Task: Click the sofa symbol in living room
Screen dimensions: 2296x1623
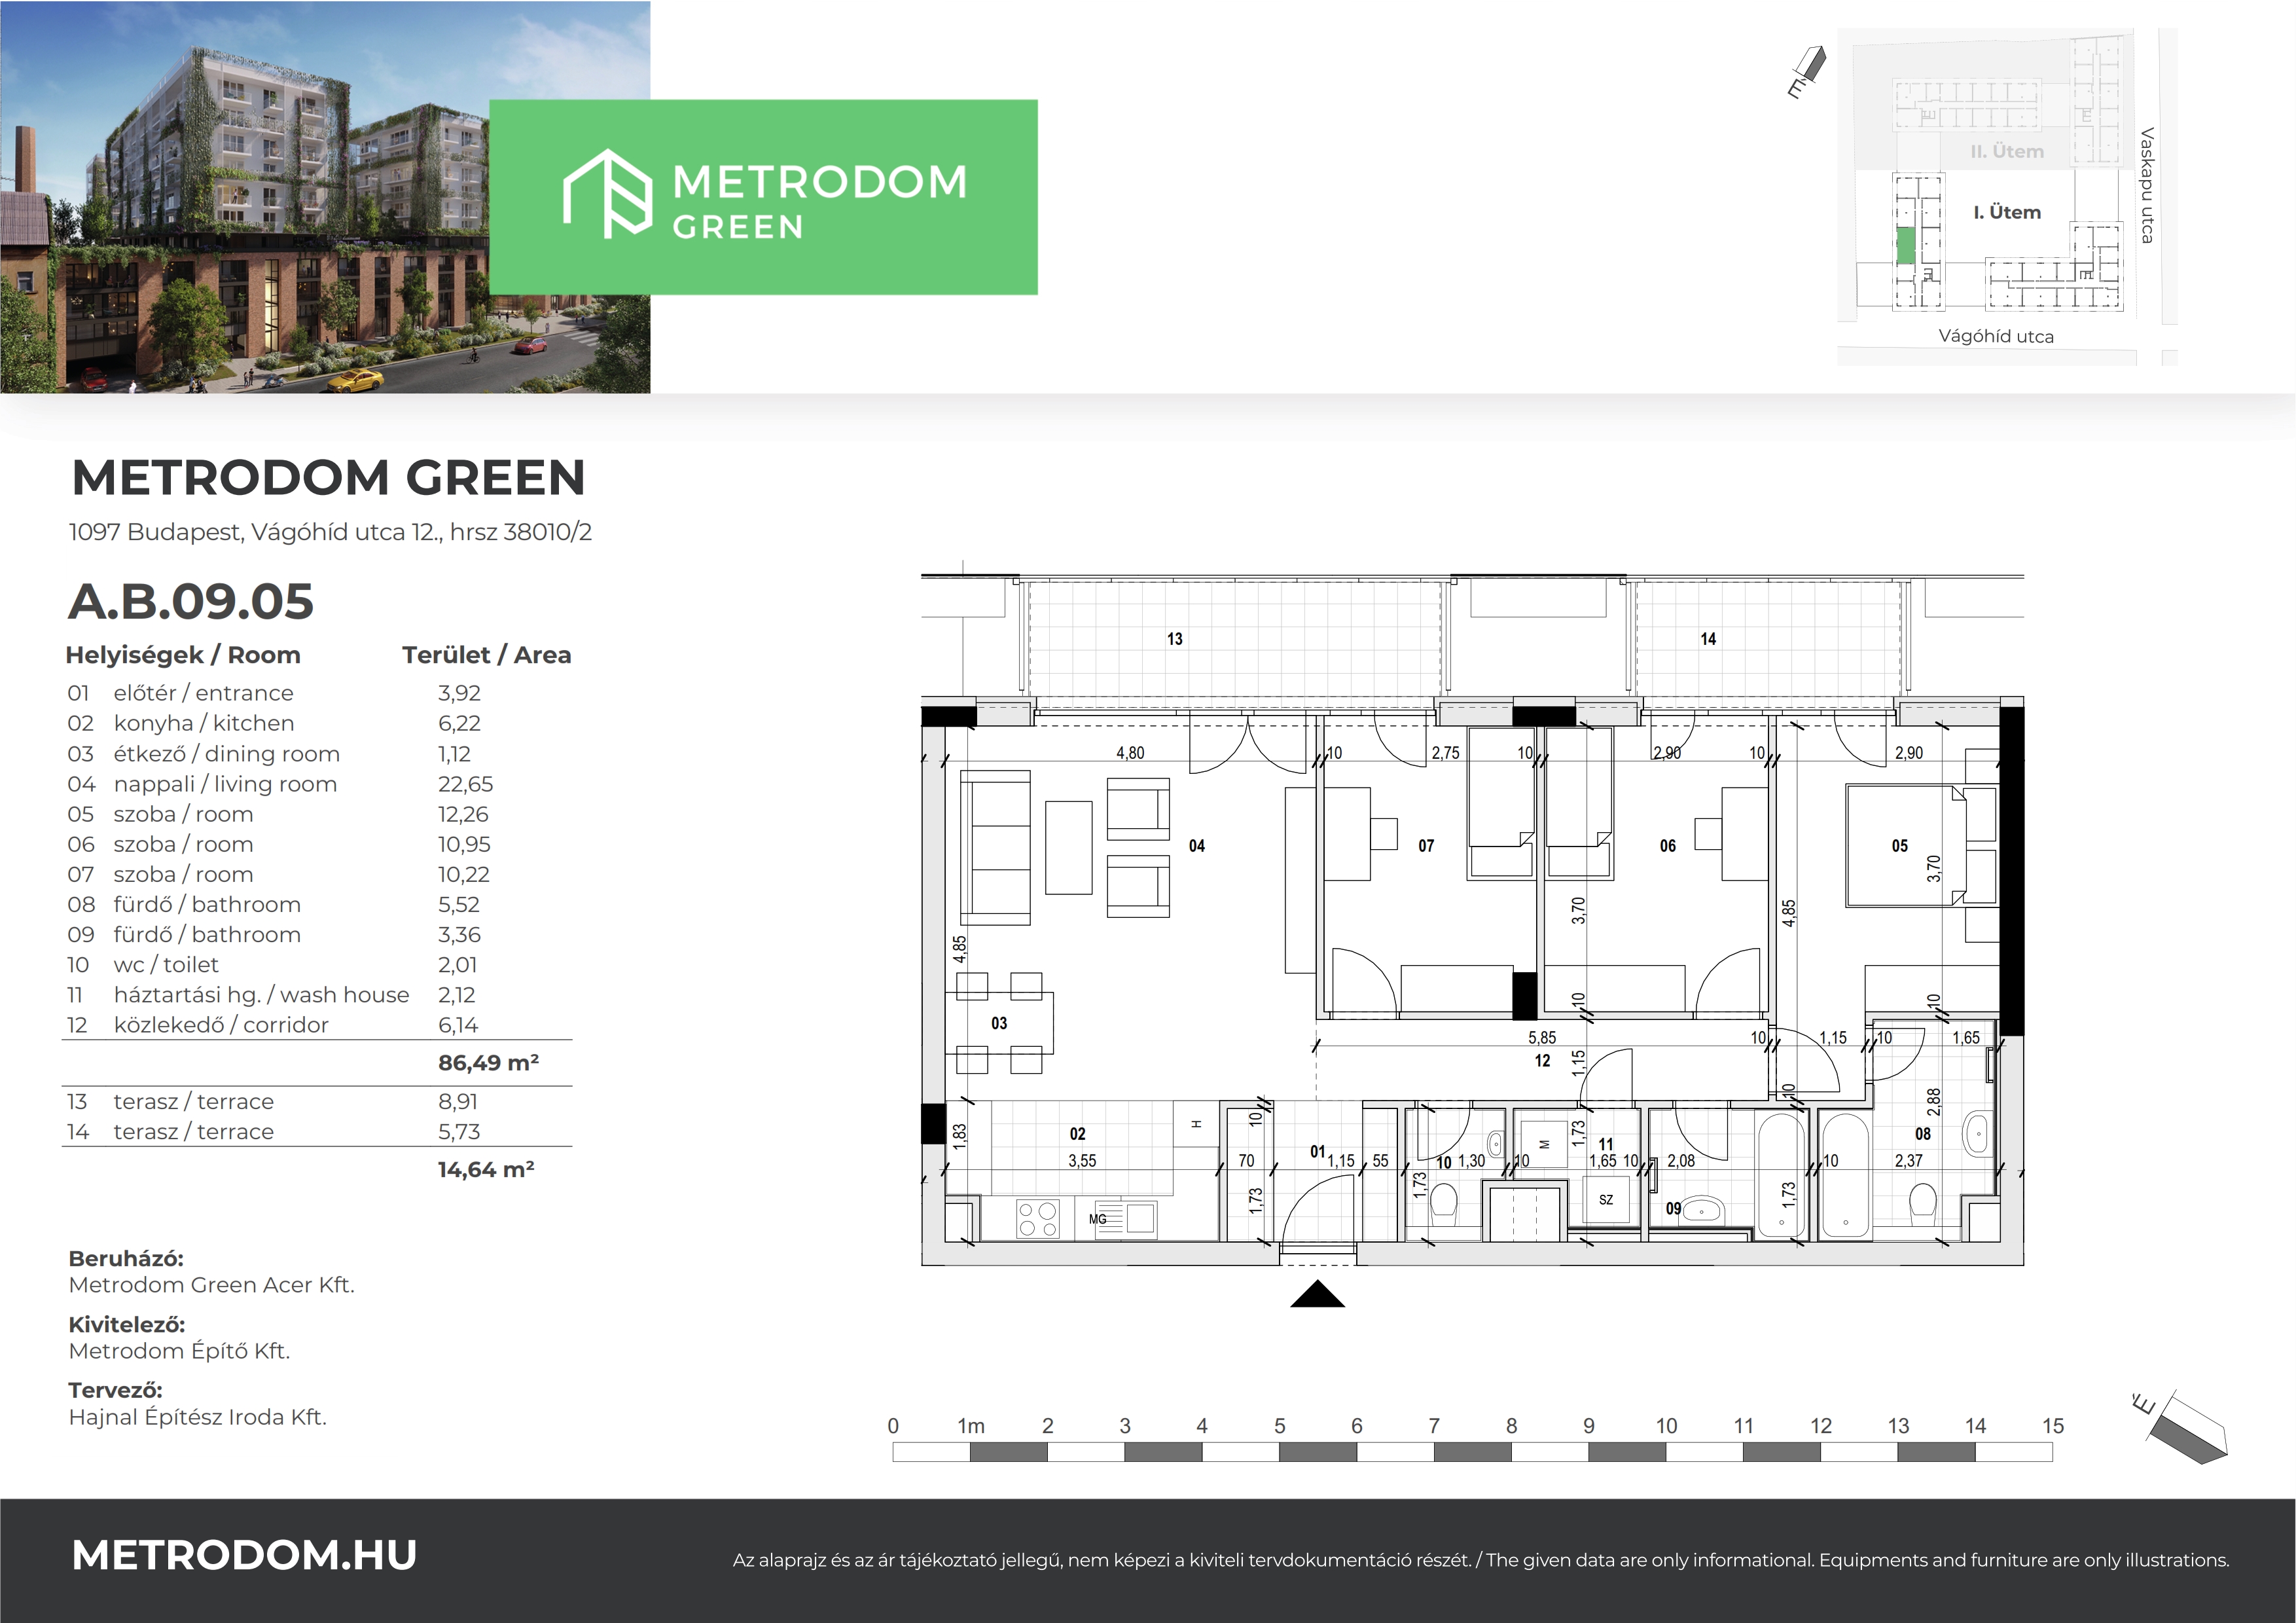Action: coord(996,847)
